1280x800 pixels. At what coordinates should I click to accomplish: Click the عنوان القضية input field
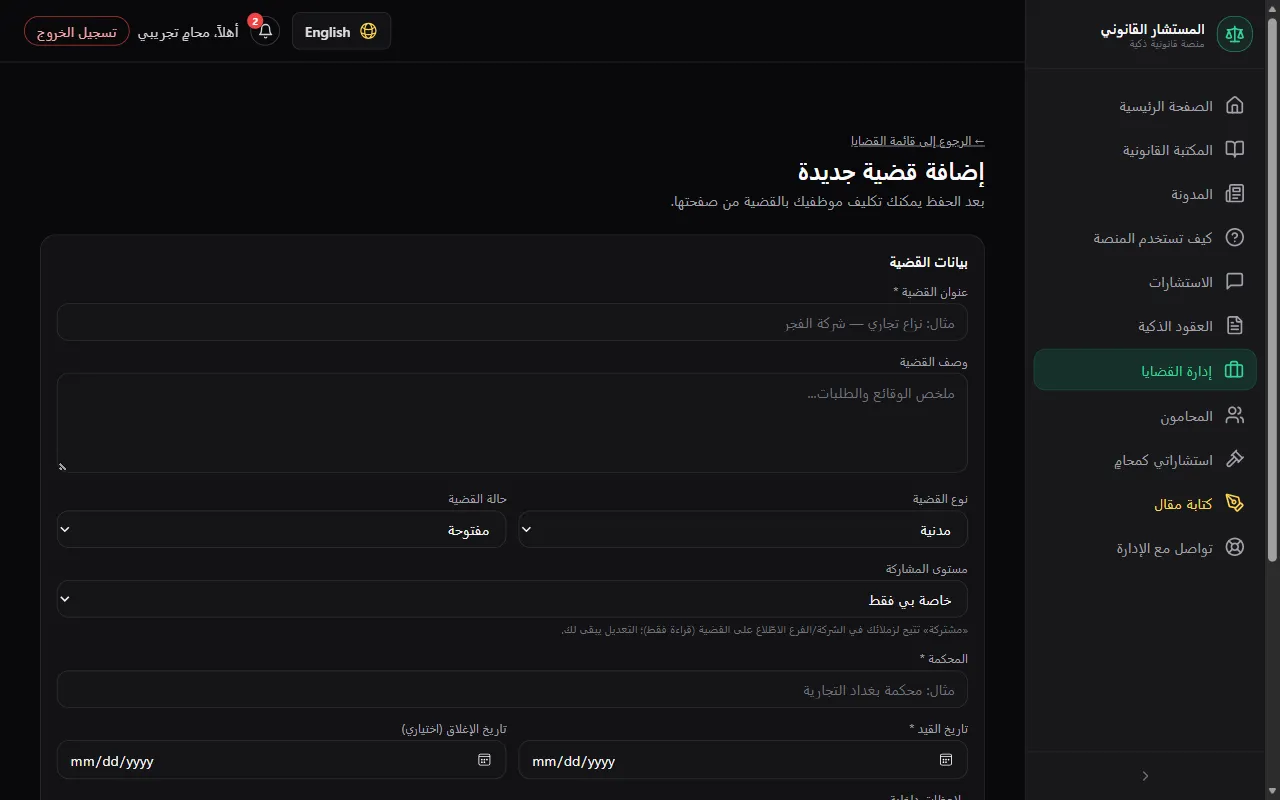pyautogui.click(x=512, y=322)
